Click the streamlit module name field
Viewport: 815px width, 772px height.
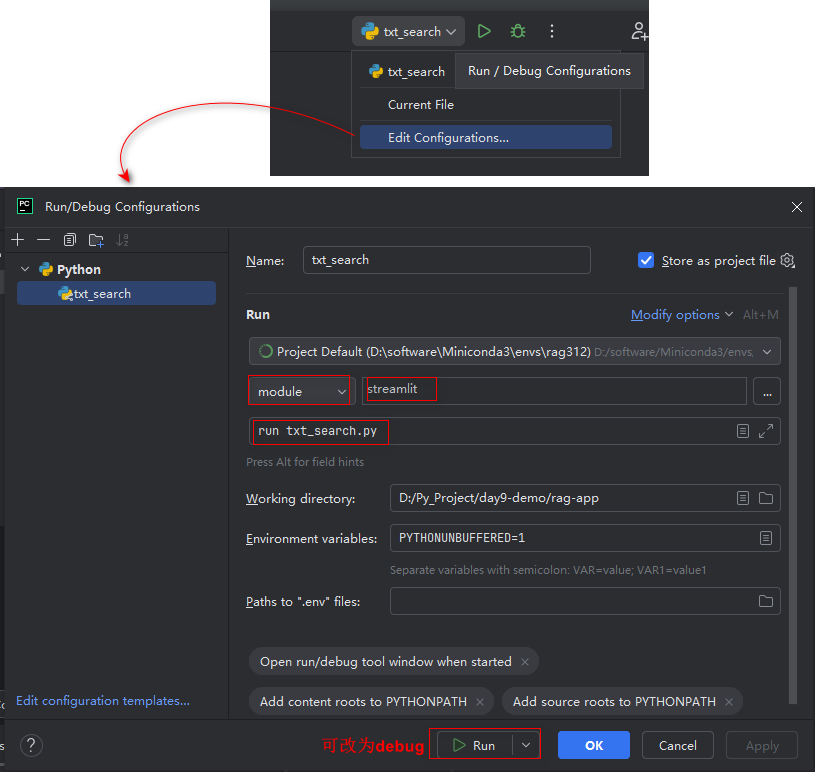click(554, 391)
